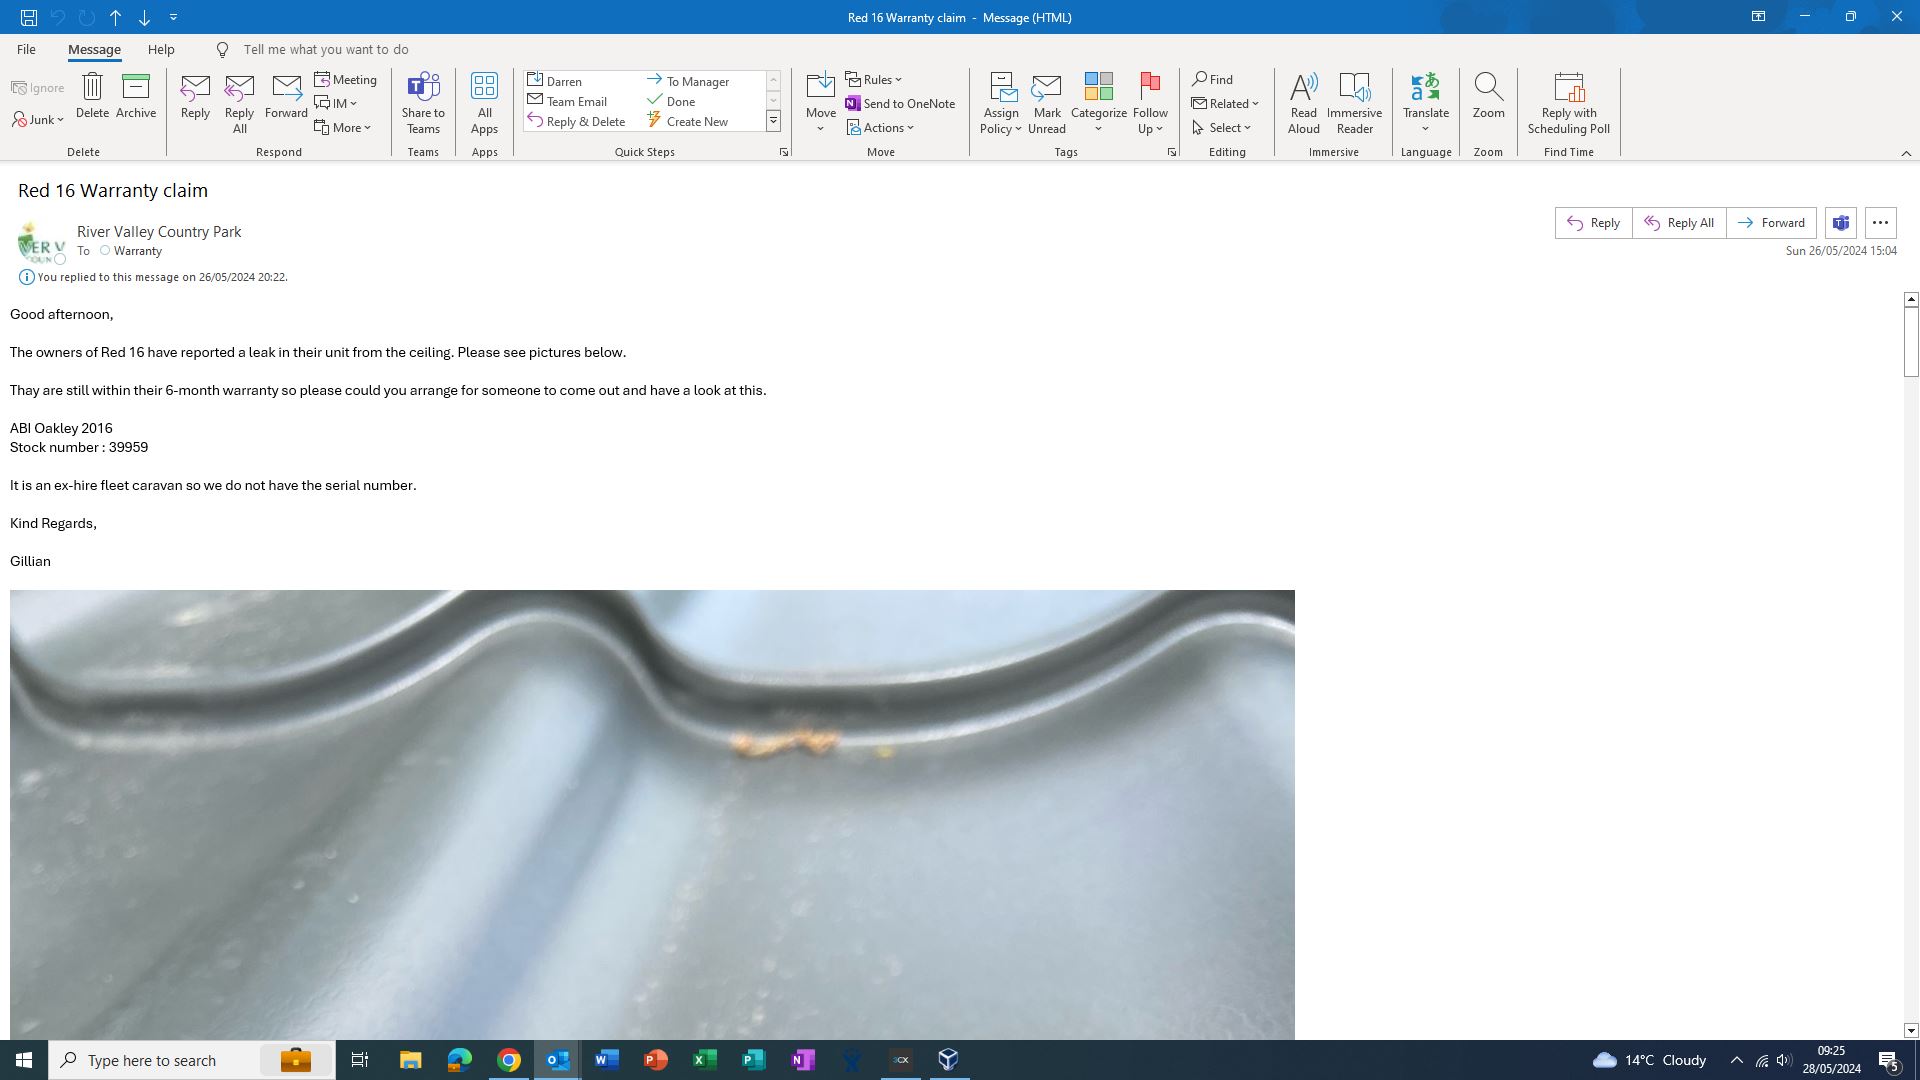Click the message vertical scrollbar thumb
Screen dimensions: 1920x1080
(x=1911, y=340)
